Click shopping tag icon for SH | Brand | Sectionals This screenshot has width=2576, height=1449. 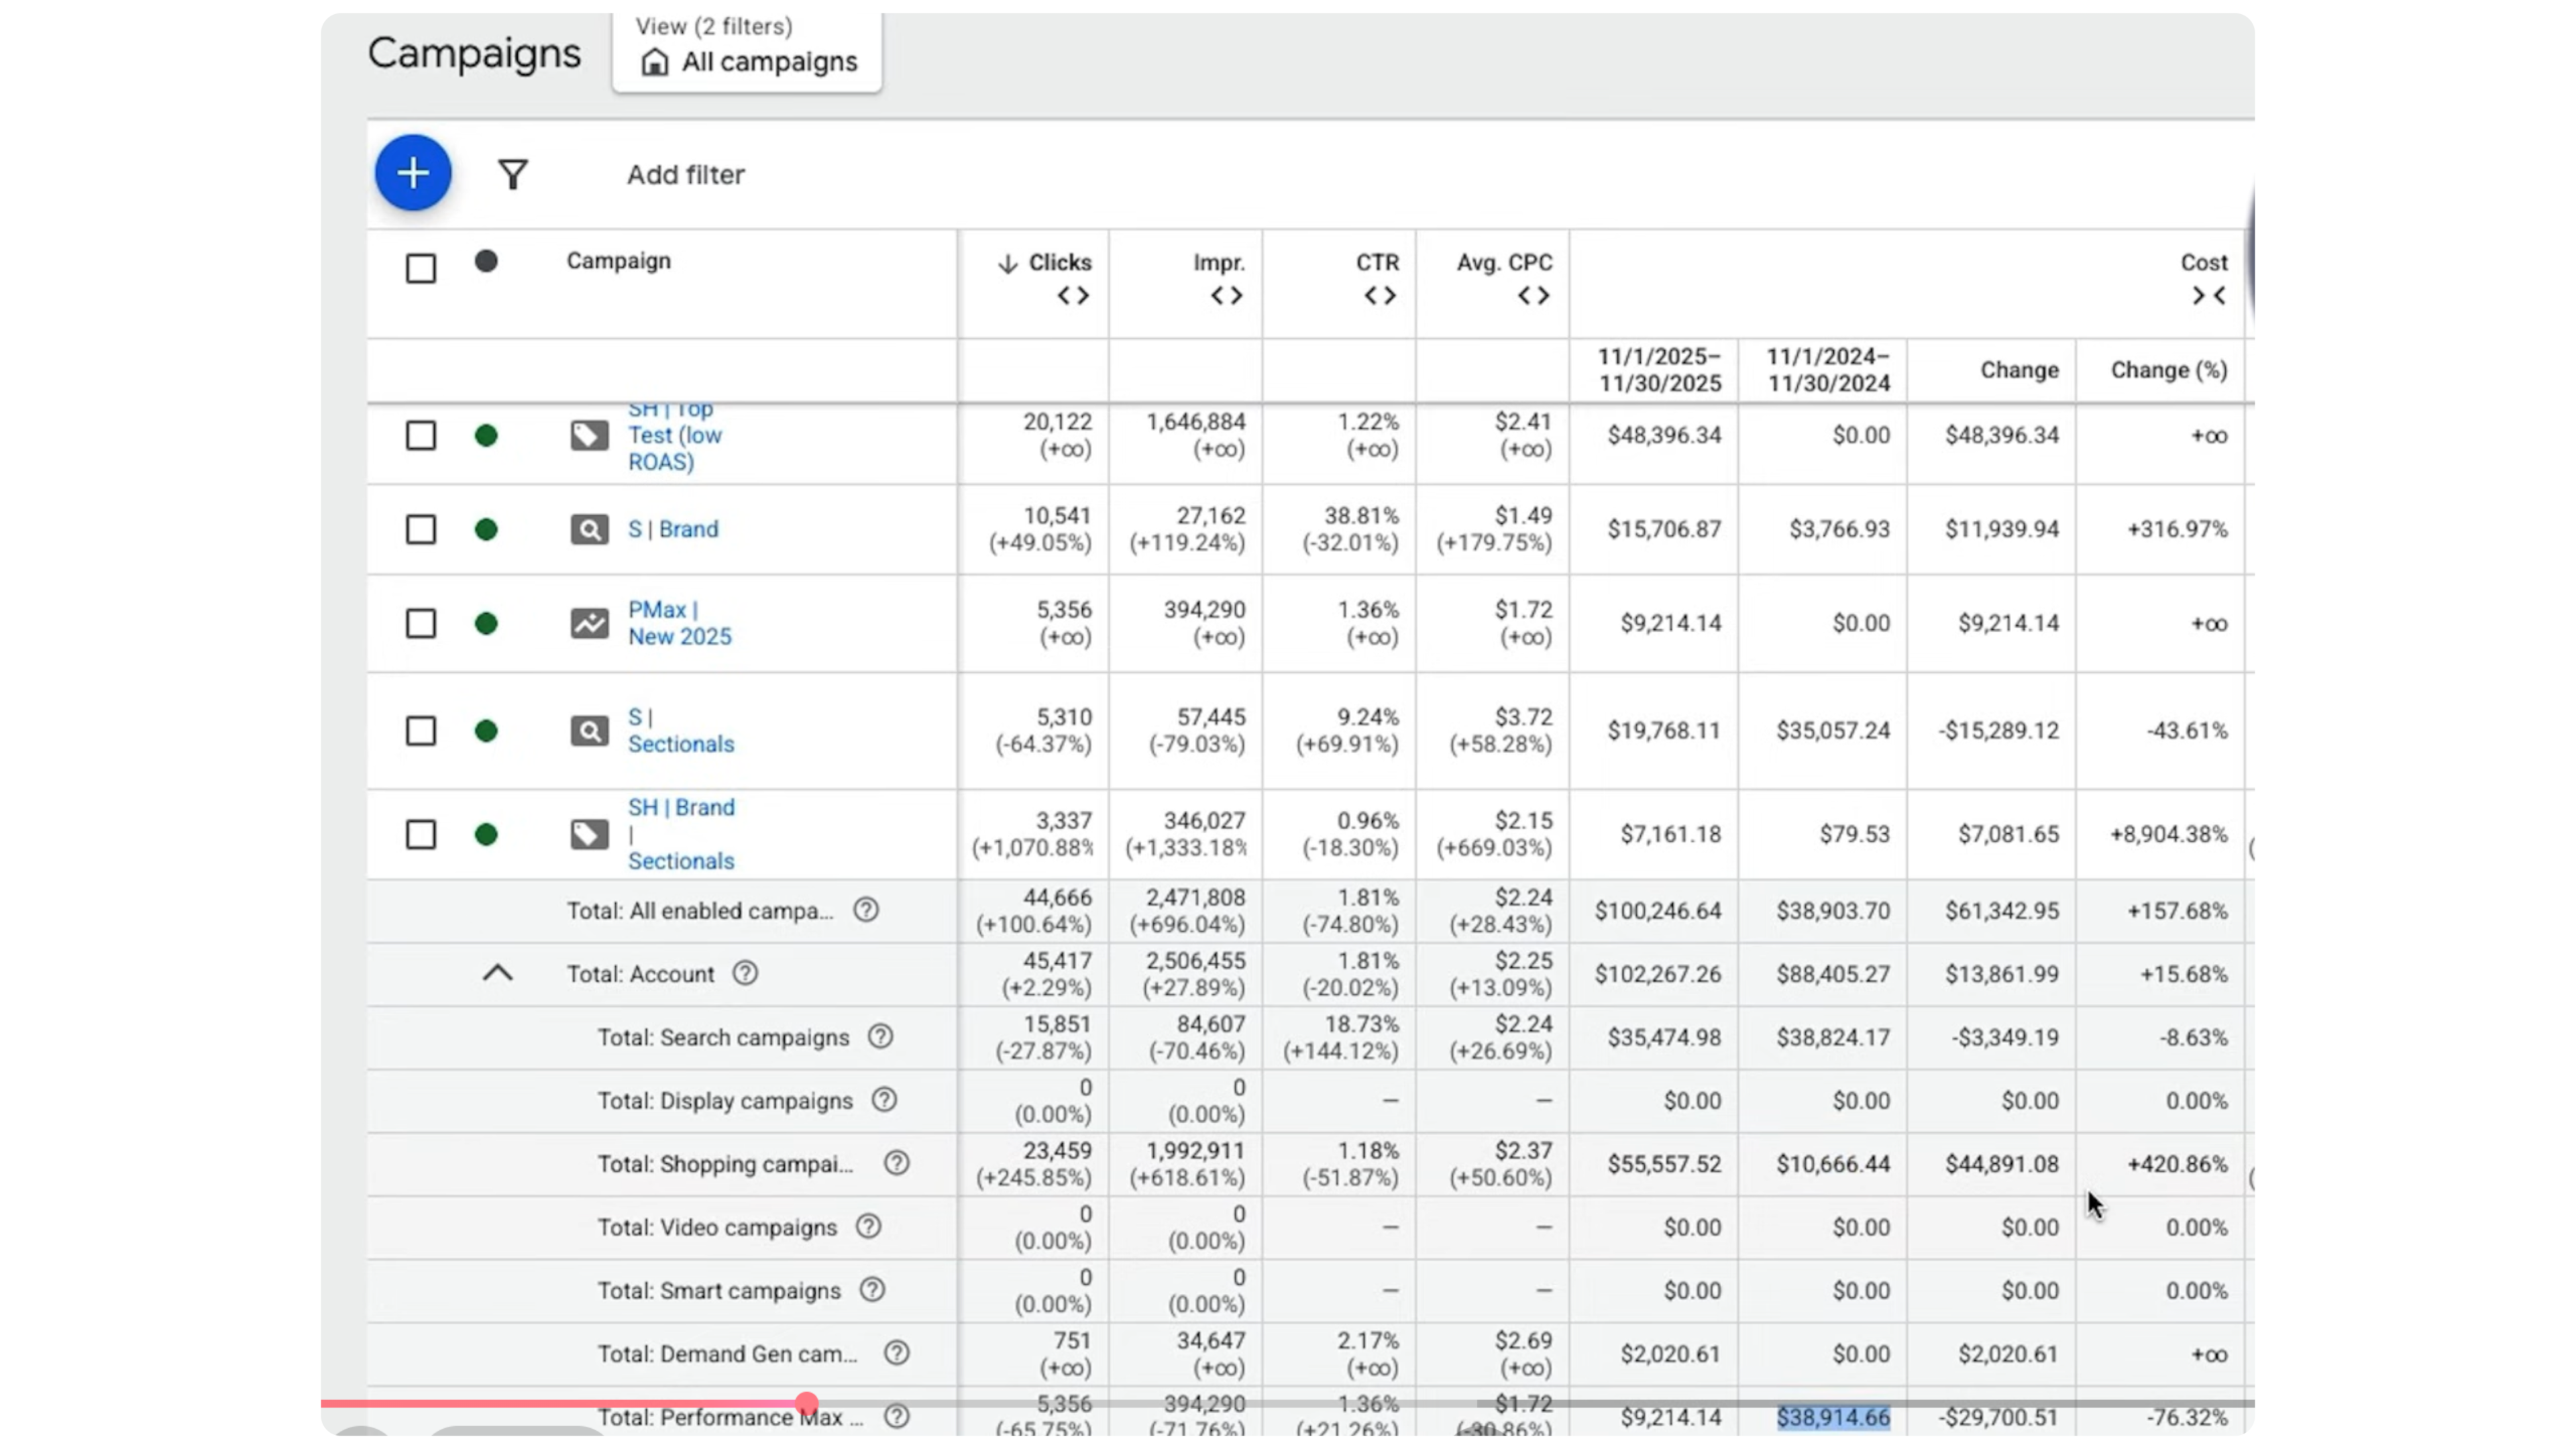[589, 834]
